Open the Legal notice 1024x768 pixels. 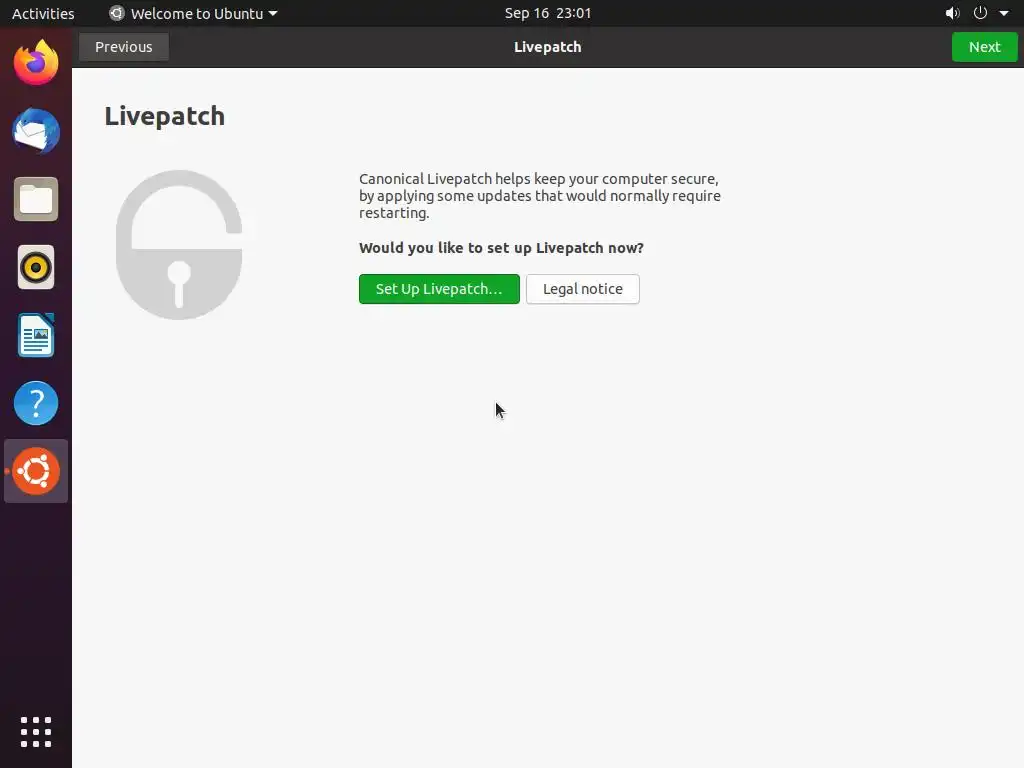coord(583,289)
